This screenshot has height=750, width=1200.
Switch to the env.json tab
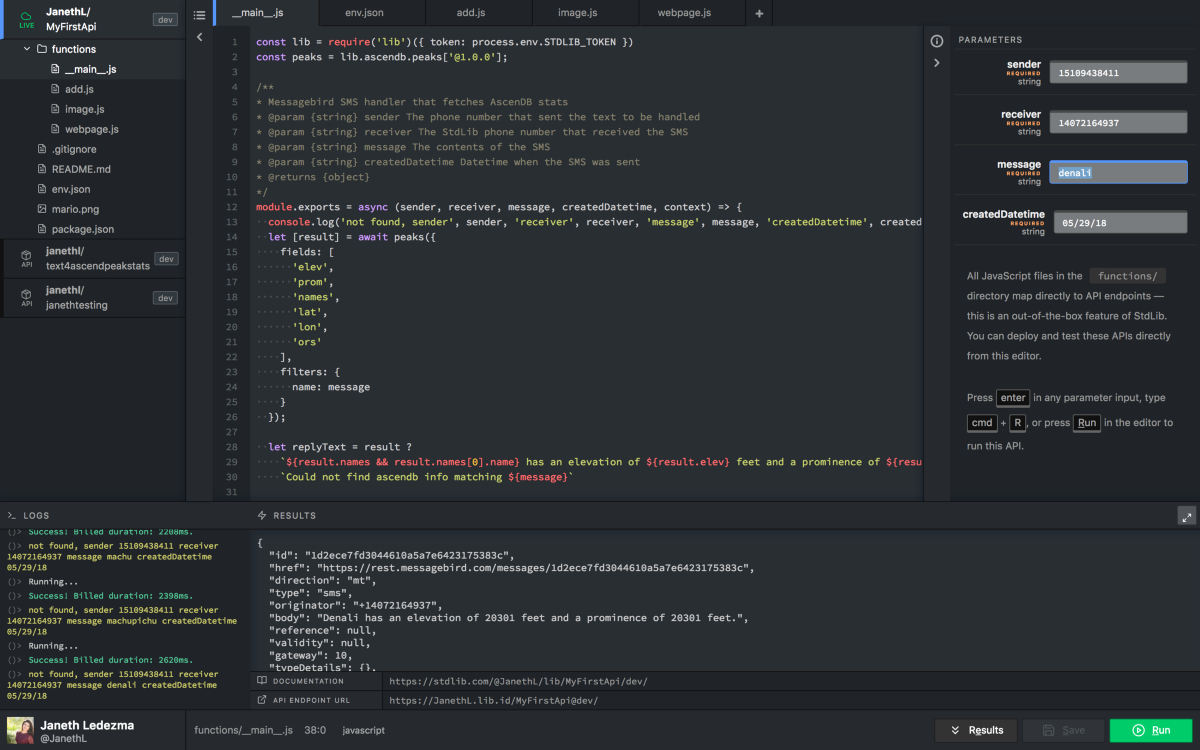tap(371, 14)
